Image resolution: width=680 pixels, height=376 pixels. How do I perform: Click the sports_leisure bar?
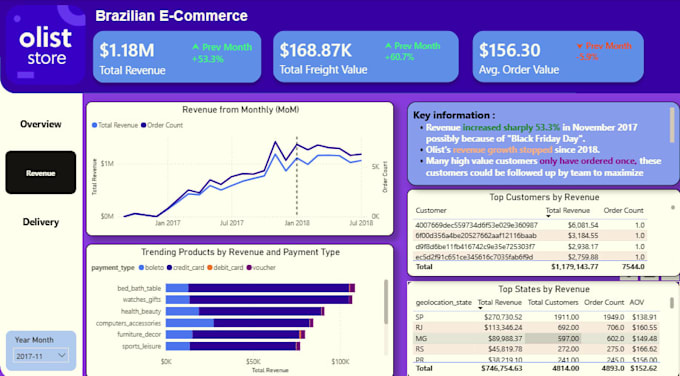click(x=233, y=346)
